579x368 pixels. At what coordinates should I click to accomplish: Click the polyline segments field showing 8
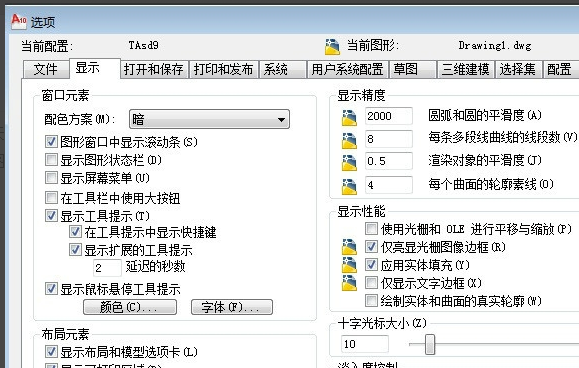(388, 139)
